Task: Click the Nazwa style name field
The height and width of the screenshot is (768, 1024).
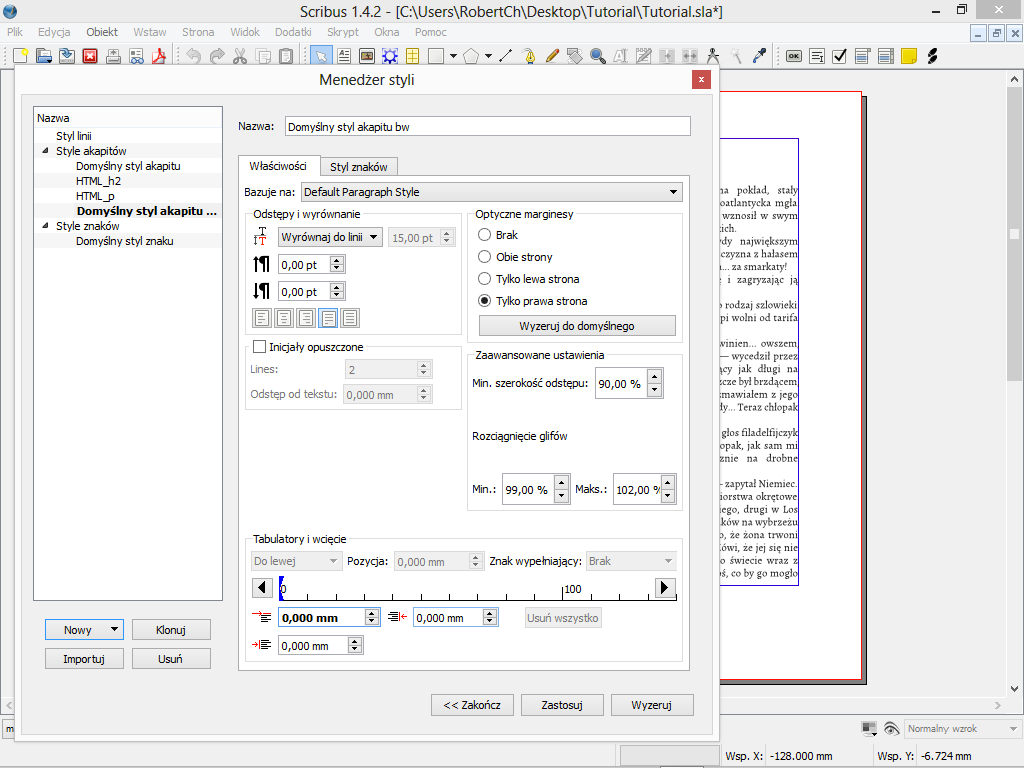Action: click(x=487, y=127)
